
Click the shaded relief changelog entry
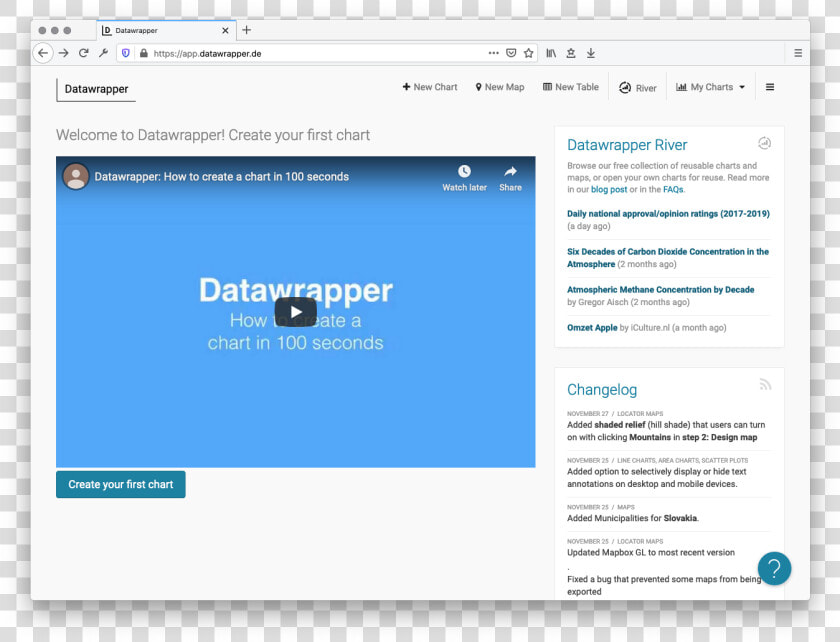[x=666, y=431]
